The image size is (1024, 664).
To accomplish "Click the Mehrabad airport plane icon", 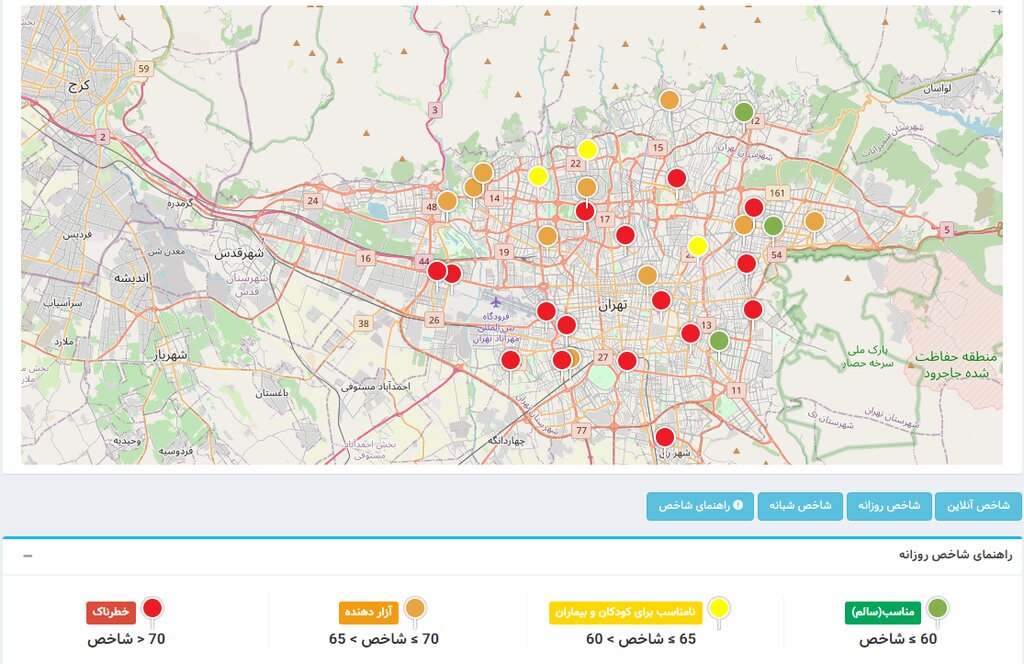I will tap(496, 300).
